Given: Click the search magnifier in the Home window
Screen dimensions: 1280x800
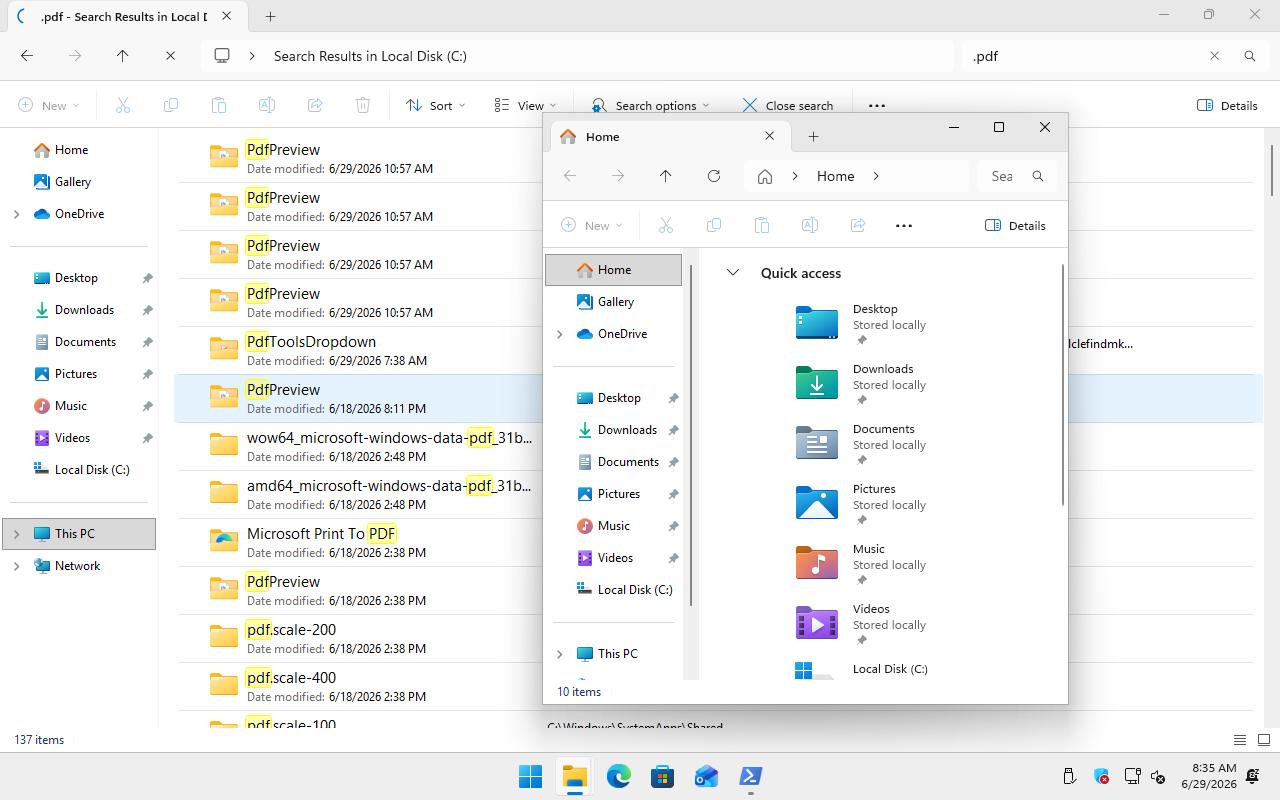Looking at the screenshot, I should [x=1038, y=176].
